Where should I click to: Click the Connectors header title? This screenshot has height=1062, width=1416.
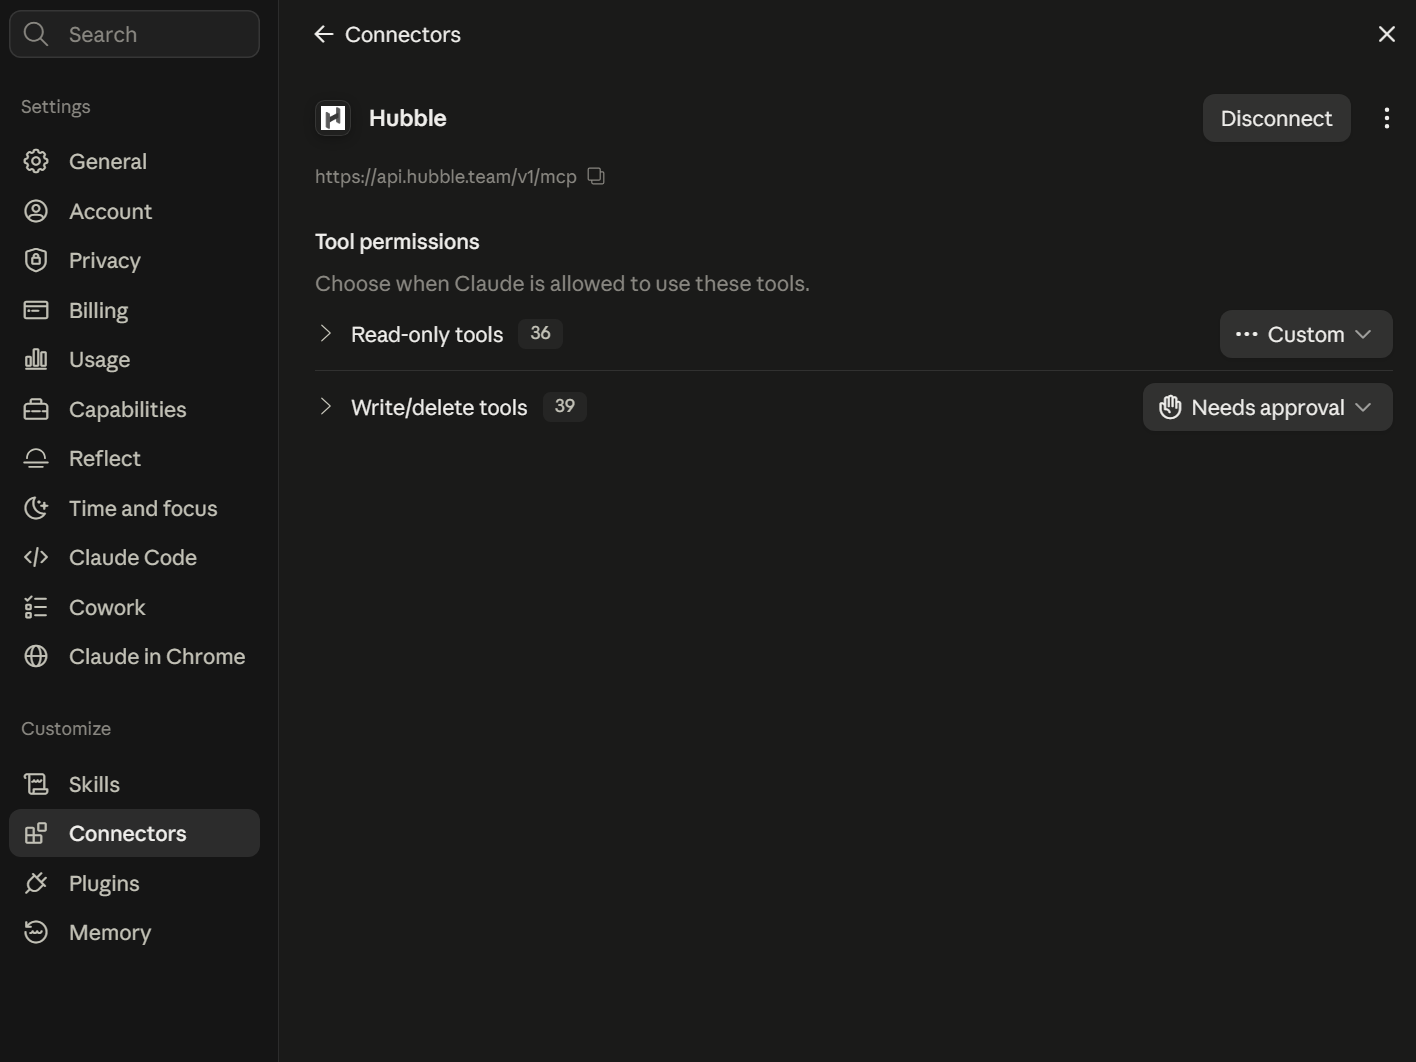pyautogui.click(x=403, y=34)
